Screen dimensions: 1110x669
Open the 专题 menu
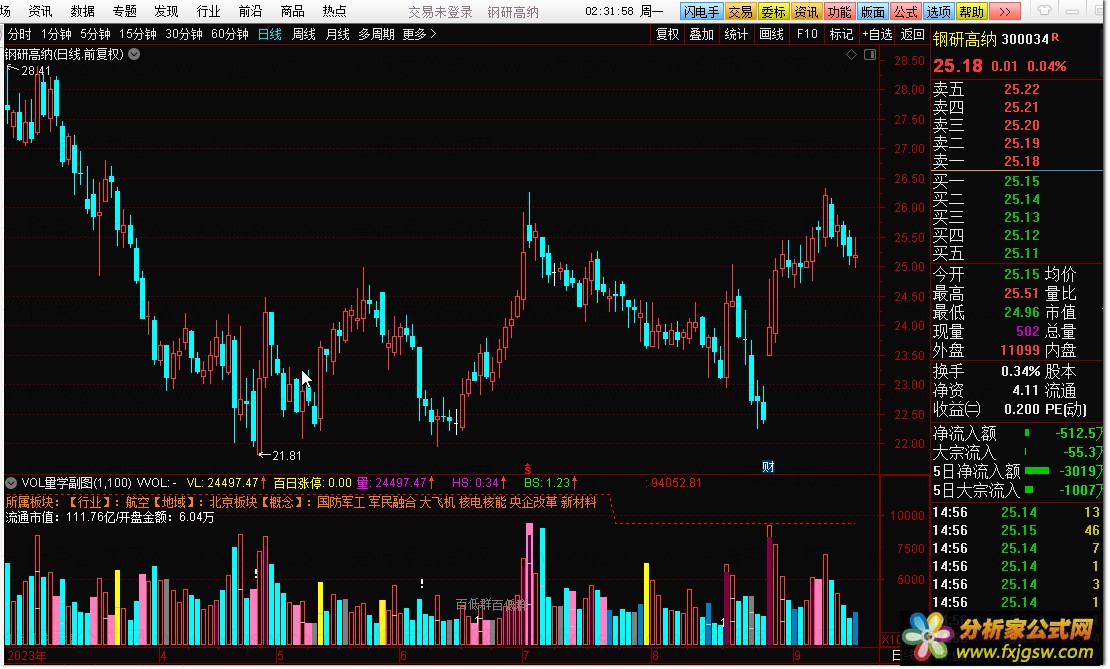point(125,11)
